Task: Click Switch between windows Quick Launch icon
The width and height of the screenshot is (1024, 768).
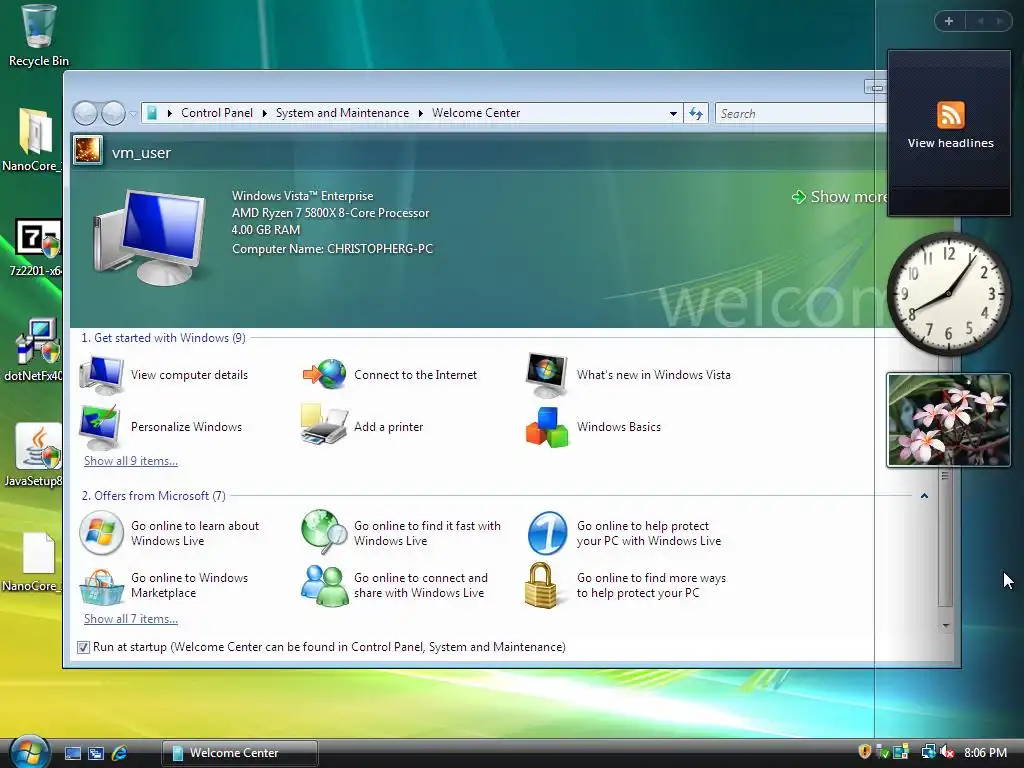Action: tap(96, 753)
